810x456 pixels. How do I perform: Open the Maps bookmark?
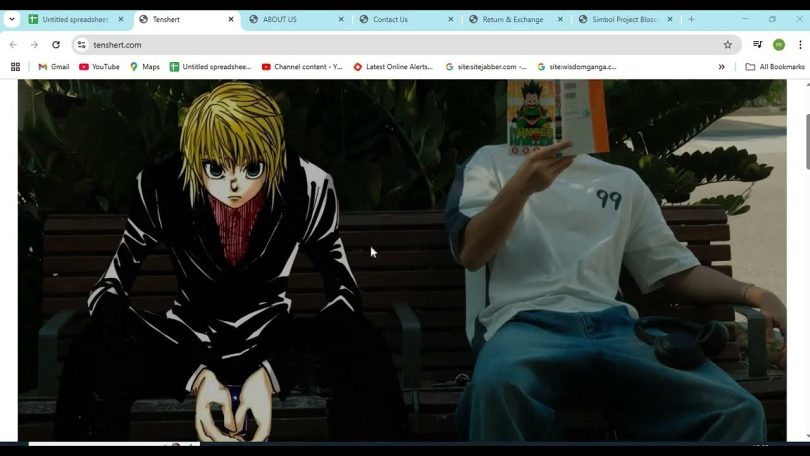[x=145, y=67]
